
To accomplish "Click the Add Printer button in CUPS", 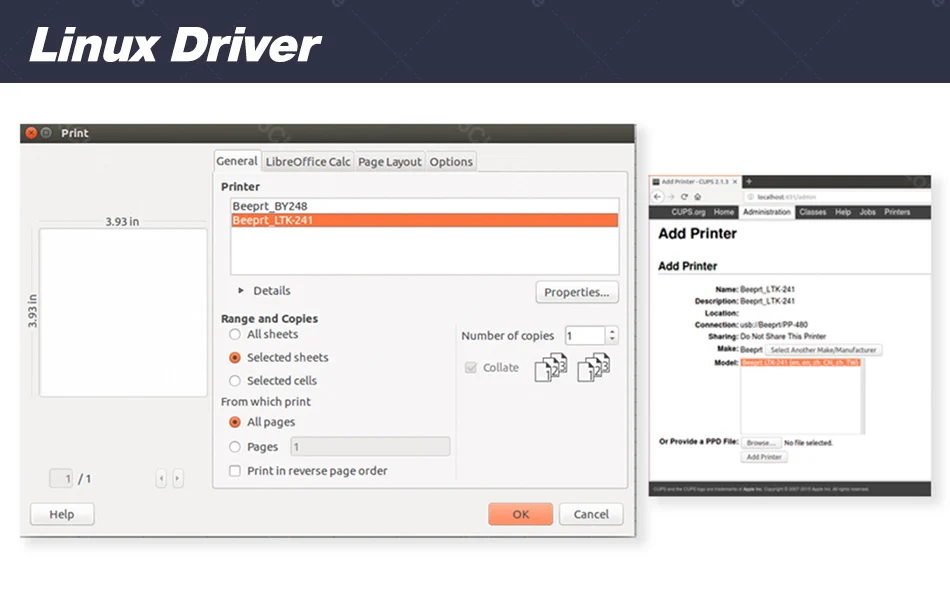I will pos(764,457).
